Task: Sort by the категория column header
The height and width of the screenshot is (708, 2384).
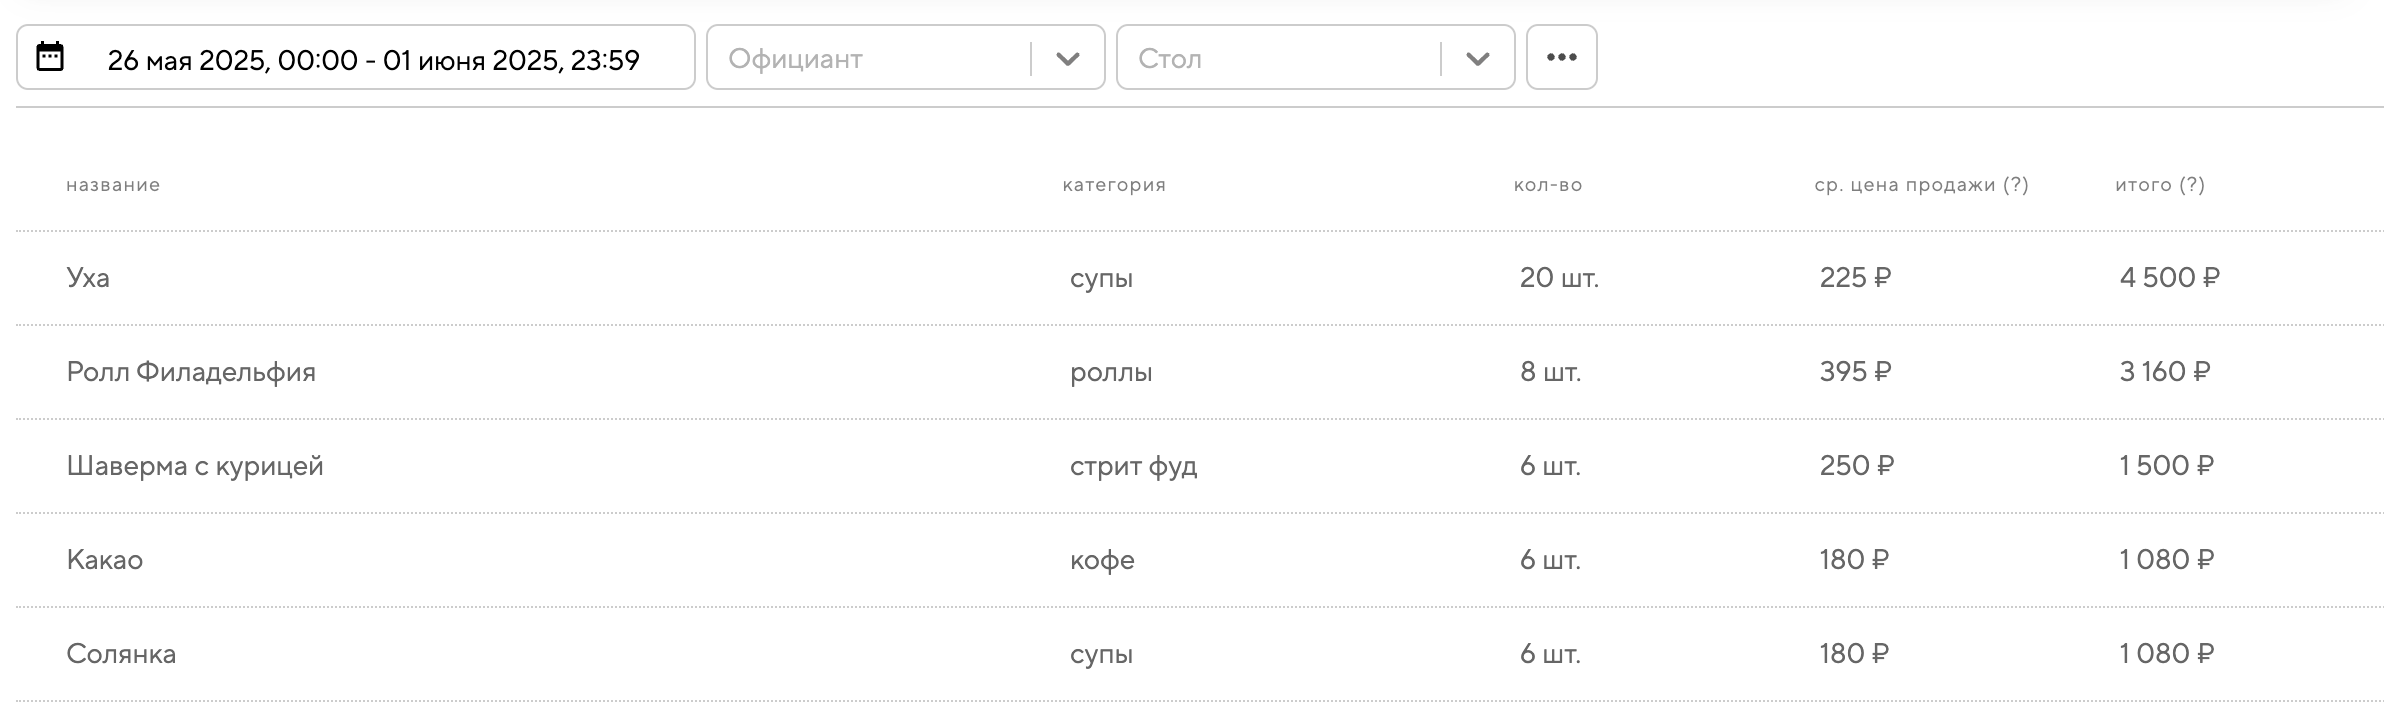Action: pos(1114,185)
